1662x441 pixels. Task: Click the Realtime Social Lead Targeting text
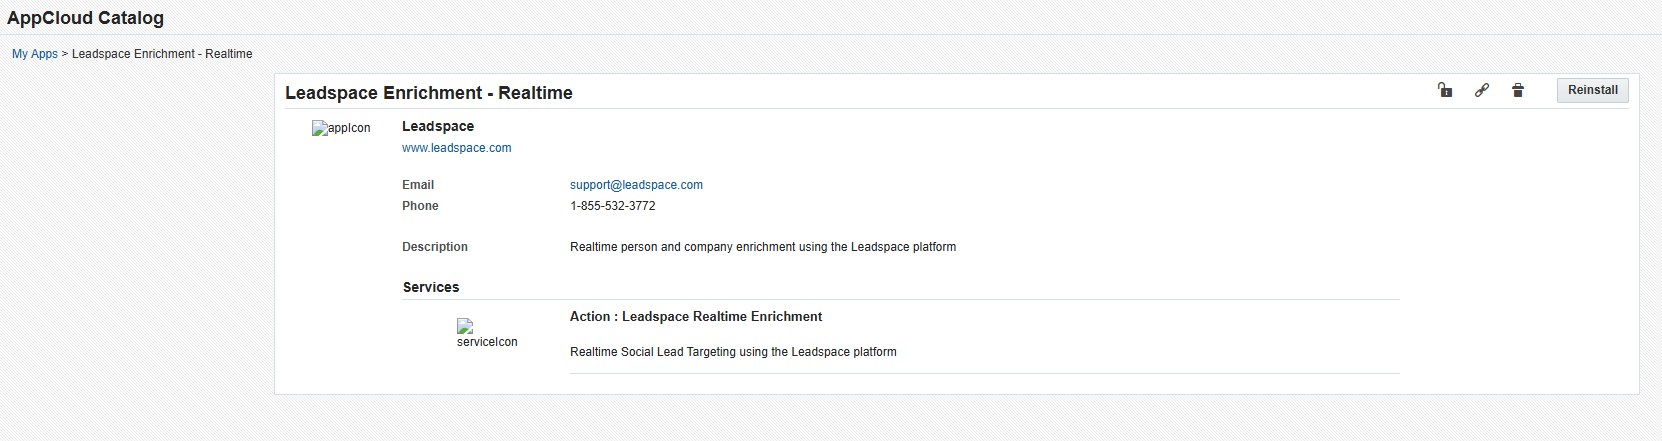tap(733, 352)
